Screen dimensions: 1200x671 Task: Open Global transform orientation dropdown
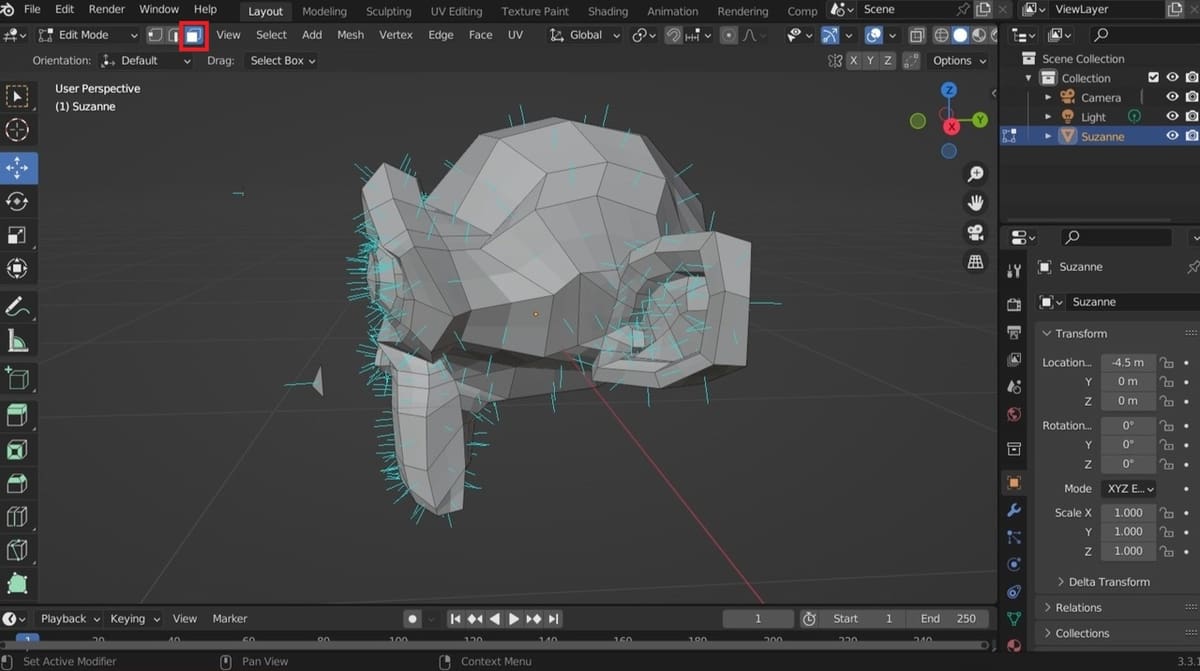click(585, 35)
